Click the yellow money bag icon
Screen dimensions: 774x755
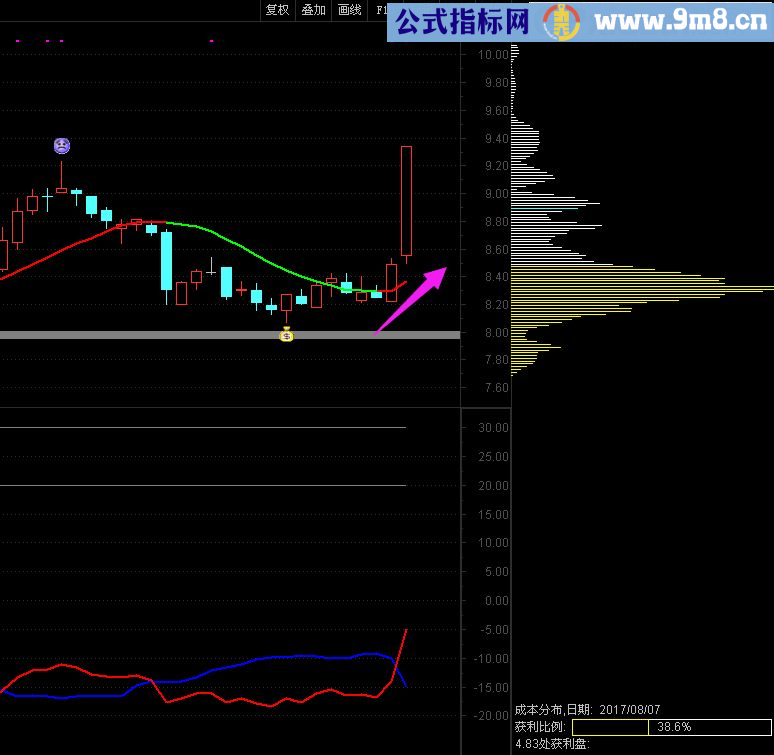(x=286, y=335)
